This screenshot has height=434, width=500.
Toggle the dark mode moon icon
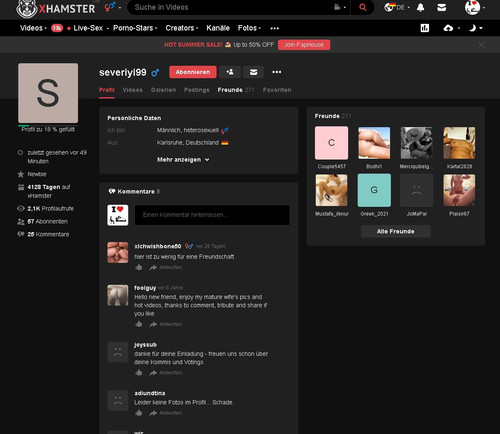476,28
